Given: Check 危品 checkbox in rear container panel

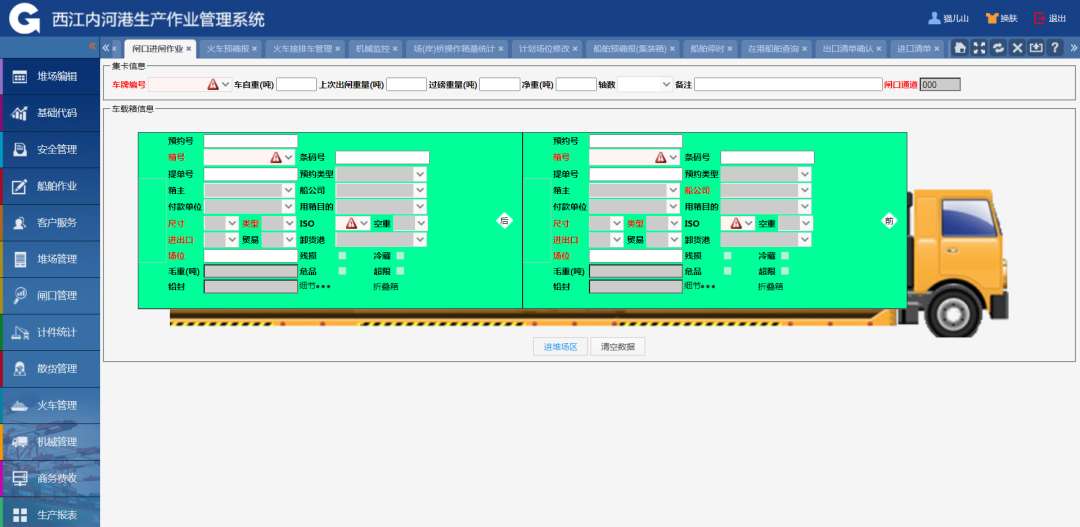Looking at the screenshot, I should [x=343, y=271].
